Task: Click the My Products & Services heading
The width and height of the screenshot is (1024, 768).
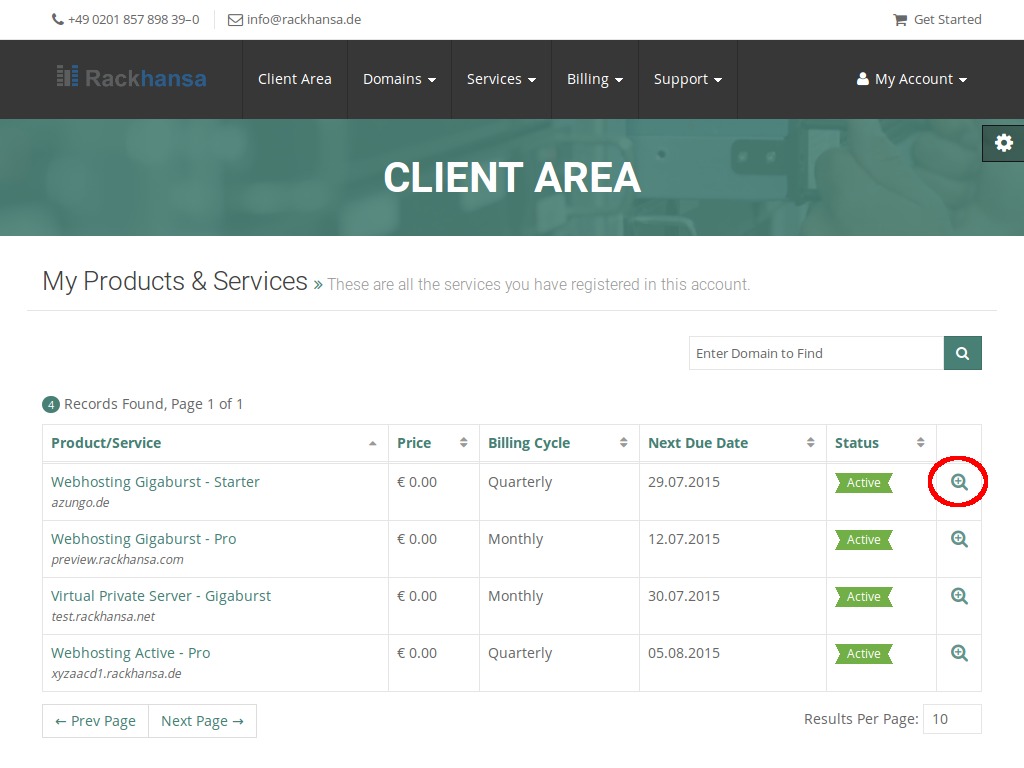Action: (175, 281)
